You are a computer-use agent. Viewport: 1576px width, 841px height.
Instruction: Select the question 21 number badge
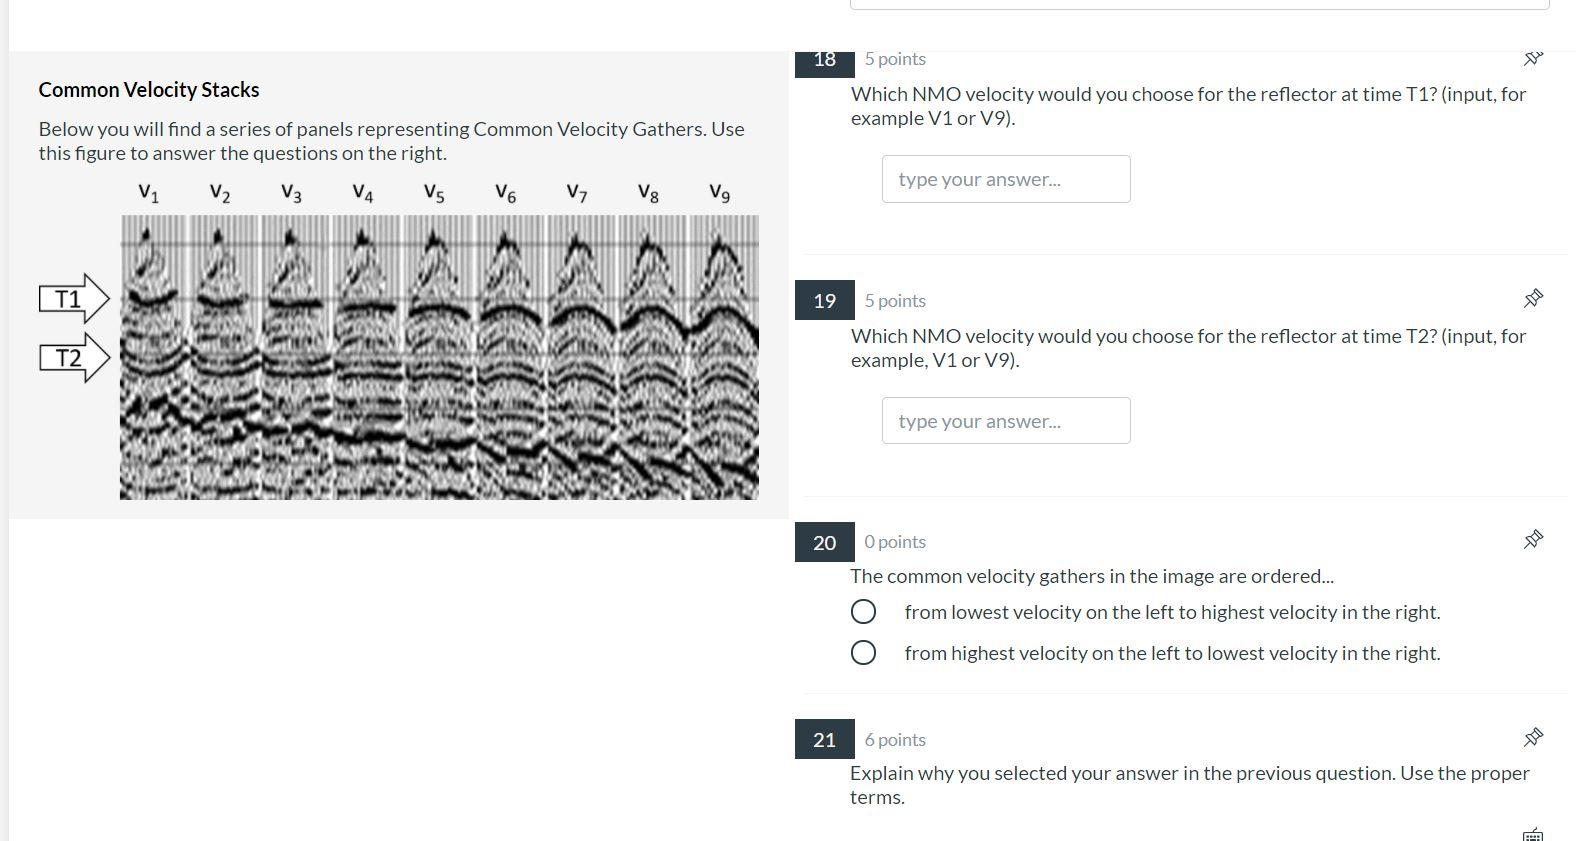coord(823,740)
